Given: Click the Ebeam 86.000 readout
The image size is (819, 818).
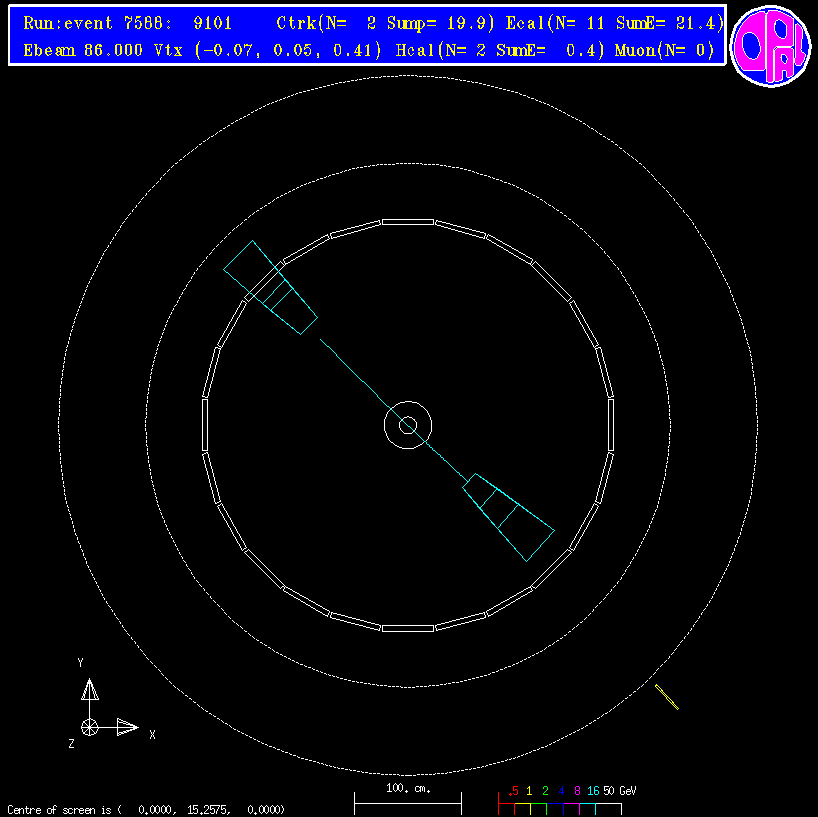Looking at the screenshot, I should click(84, 50).
